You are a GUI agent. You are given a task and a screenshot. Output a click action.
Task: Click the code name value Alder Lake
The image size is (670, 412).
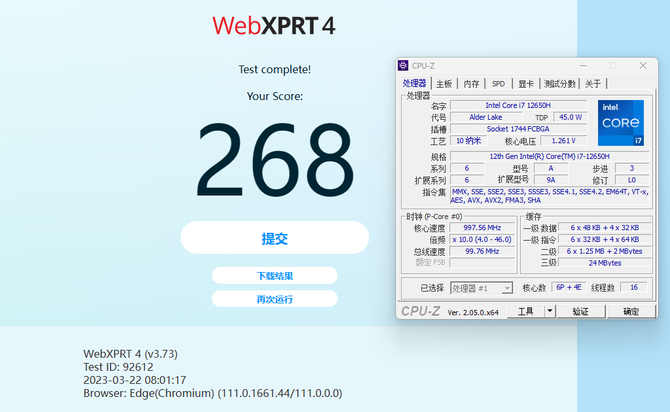click(x=486, y=117)
